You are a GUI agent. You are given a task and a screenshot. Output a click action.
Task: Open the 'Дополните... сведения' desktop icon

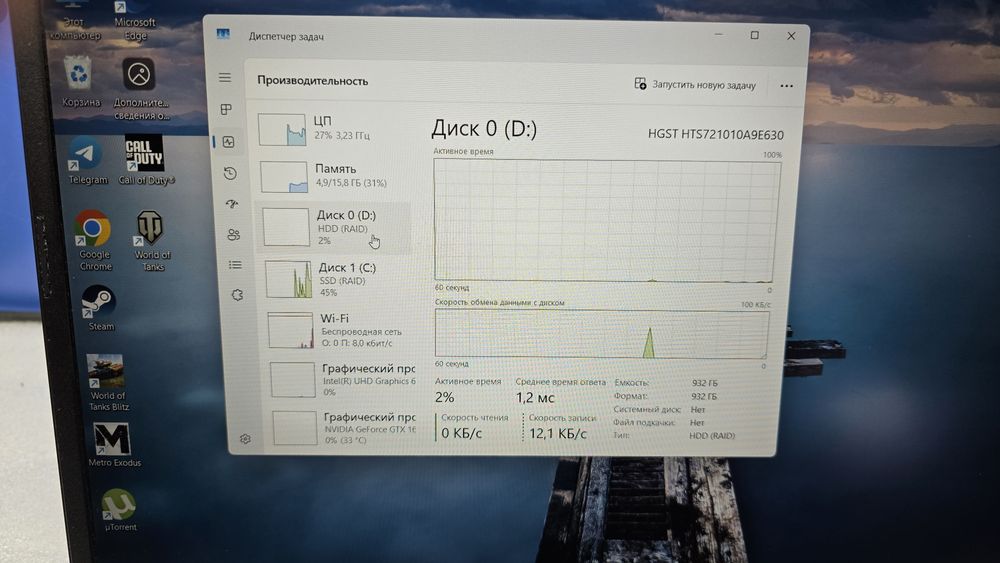[x=141, y=89]
